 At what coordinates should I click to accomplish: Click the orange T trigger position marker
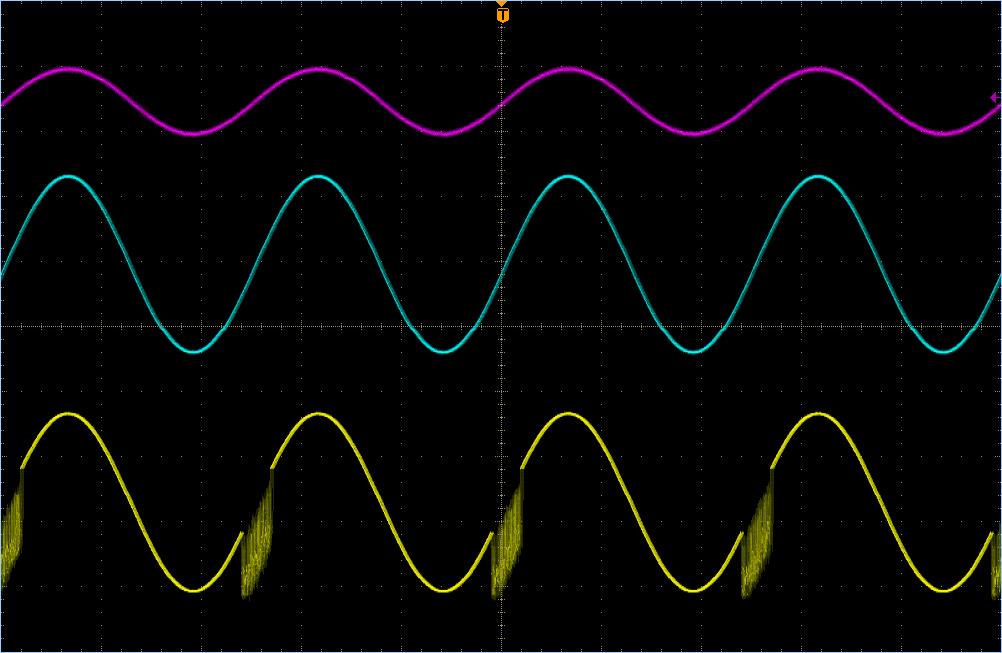coord(502,15)
